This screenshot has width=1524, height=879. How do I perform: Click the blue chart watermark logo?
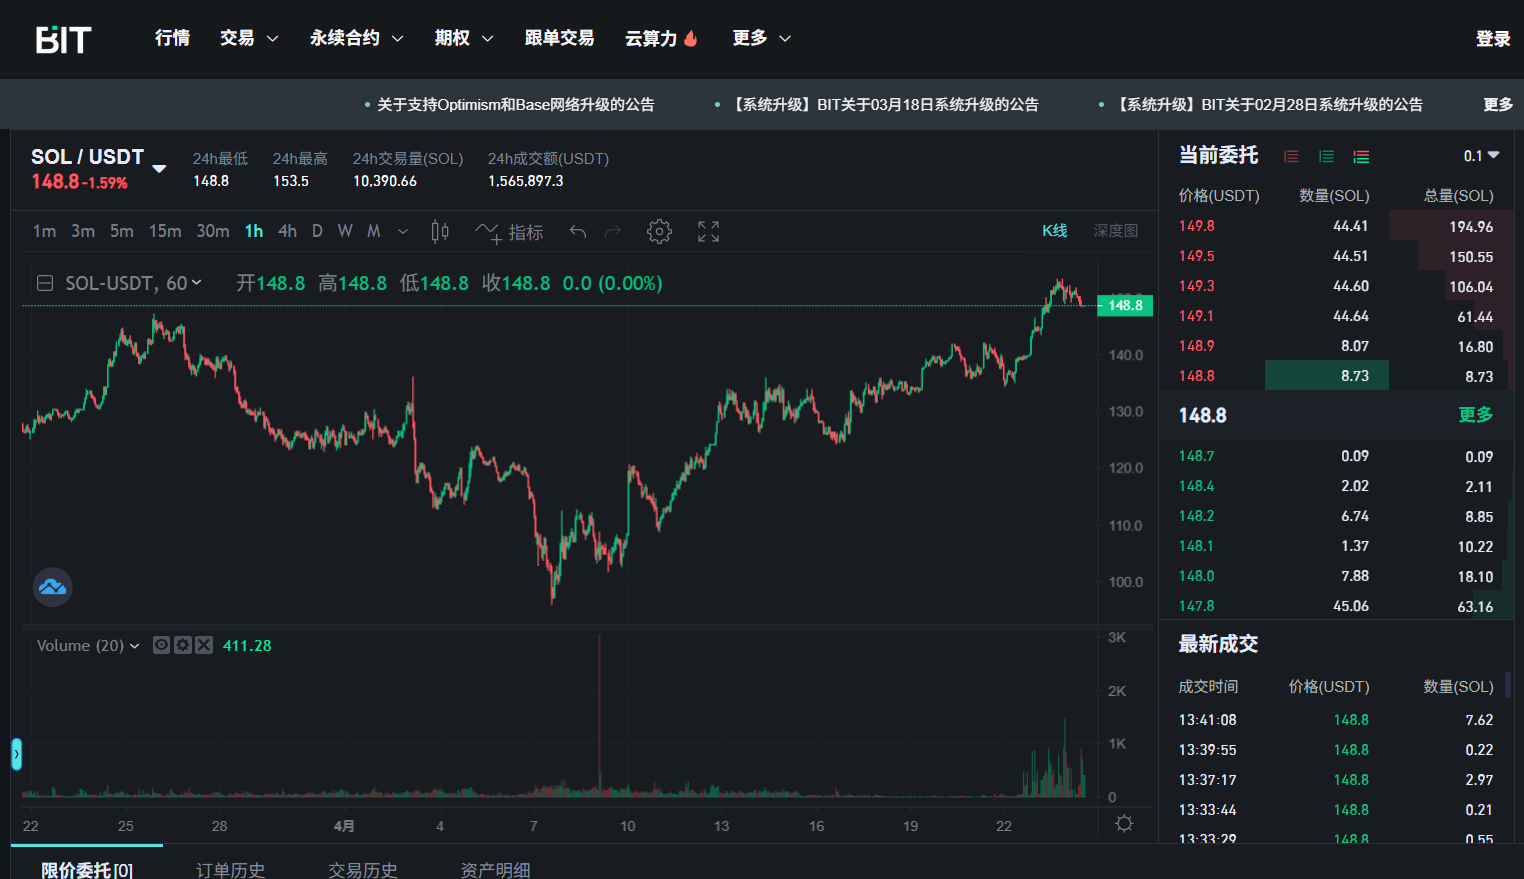click(x=52, y=587)
